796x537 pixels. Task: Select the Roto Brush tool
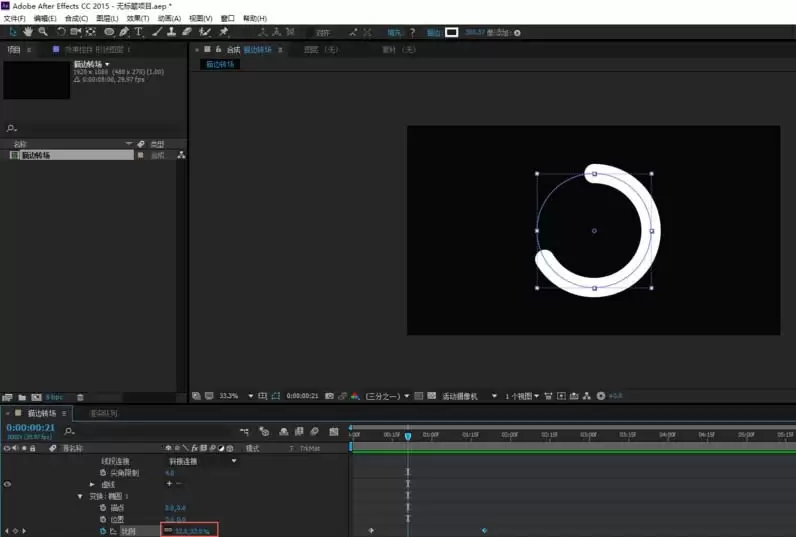205,32
